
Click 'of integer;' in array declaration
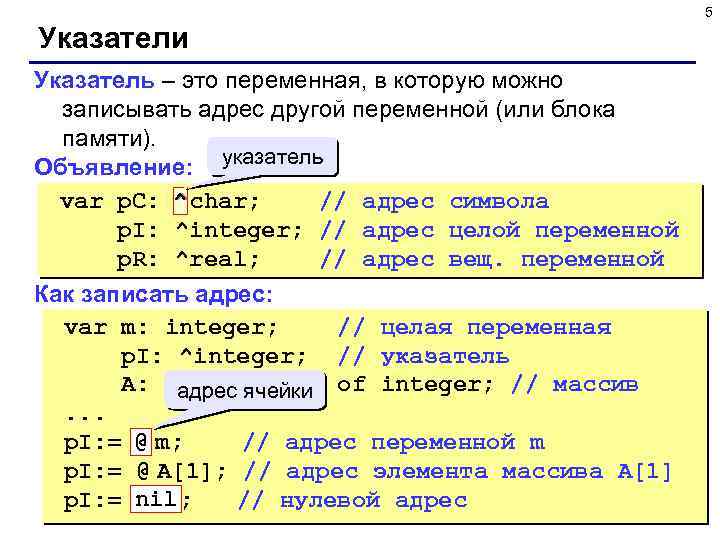[415, 384]
